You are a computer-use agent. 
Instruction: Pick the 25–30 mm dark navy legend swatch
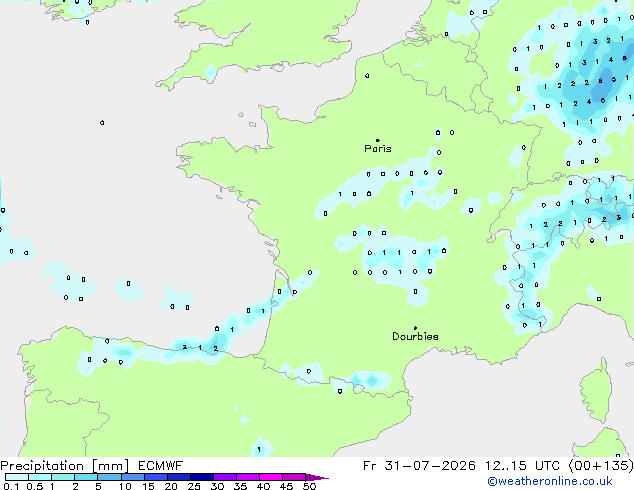[x=202, y=477]
